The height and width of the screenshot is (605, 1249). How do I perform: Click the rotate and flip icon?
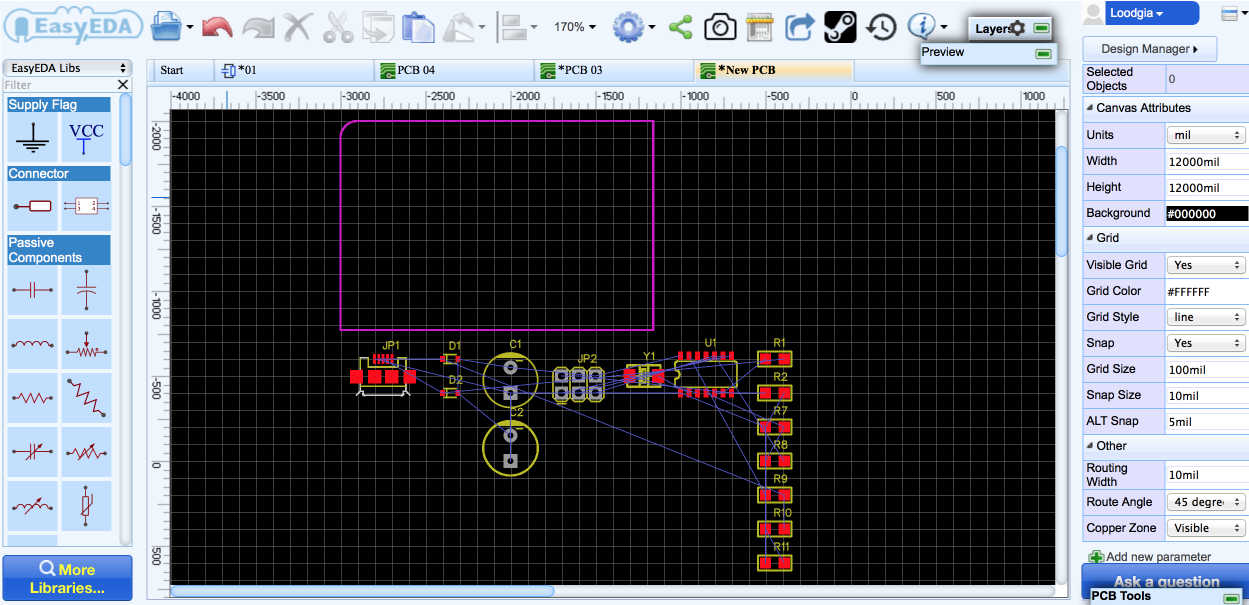(x=461, y=27)
